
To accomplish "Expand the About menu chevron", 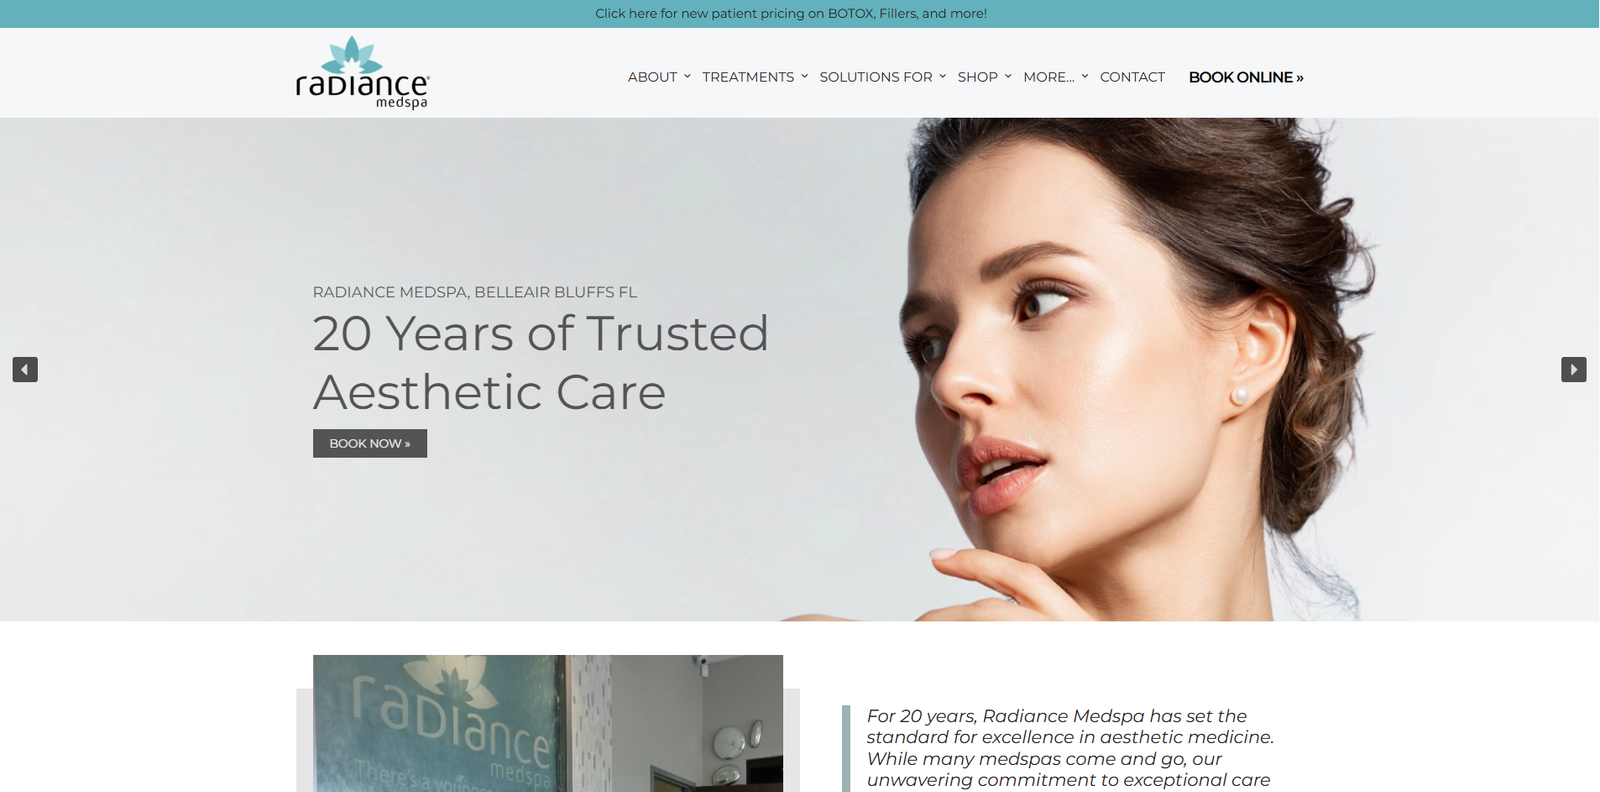I will (x=687, y=76).
